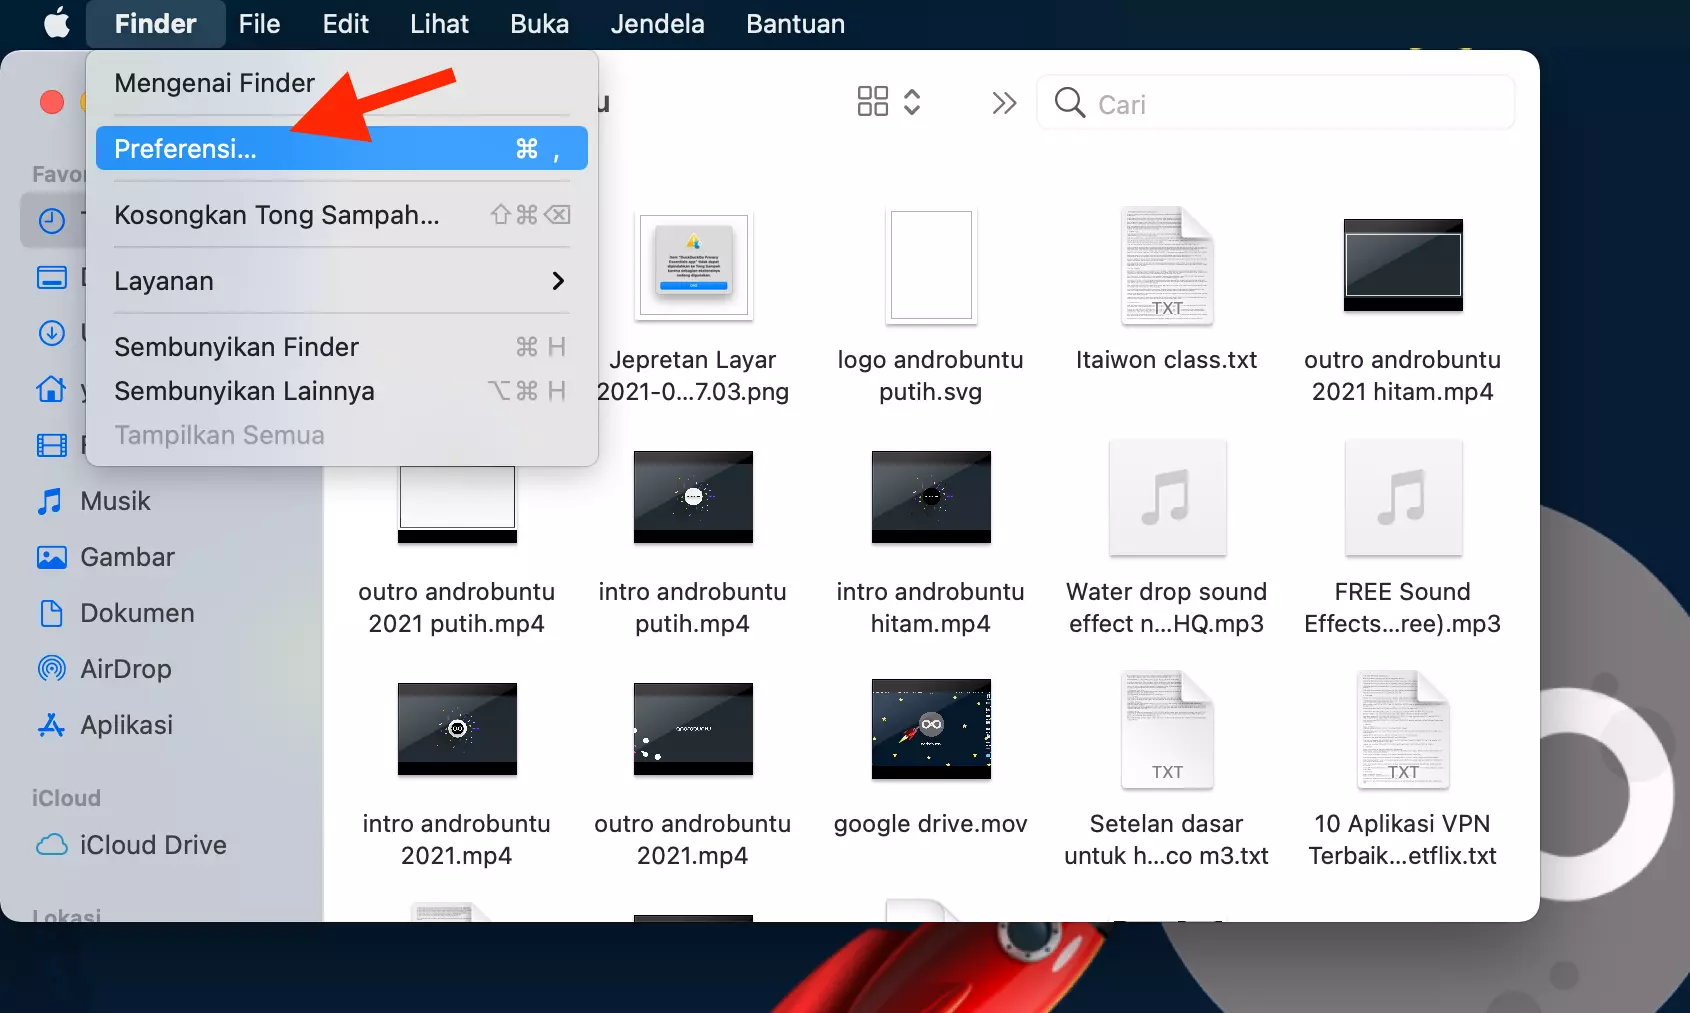This screenshot has height=1013, width=1690.
Task: Open the Apple logo menu
Action: (57, 23)
